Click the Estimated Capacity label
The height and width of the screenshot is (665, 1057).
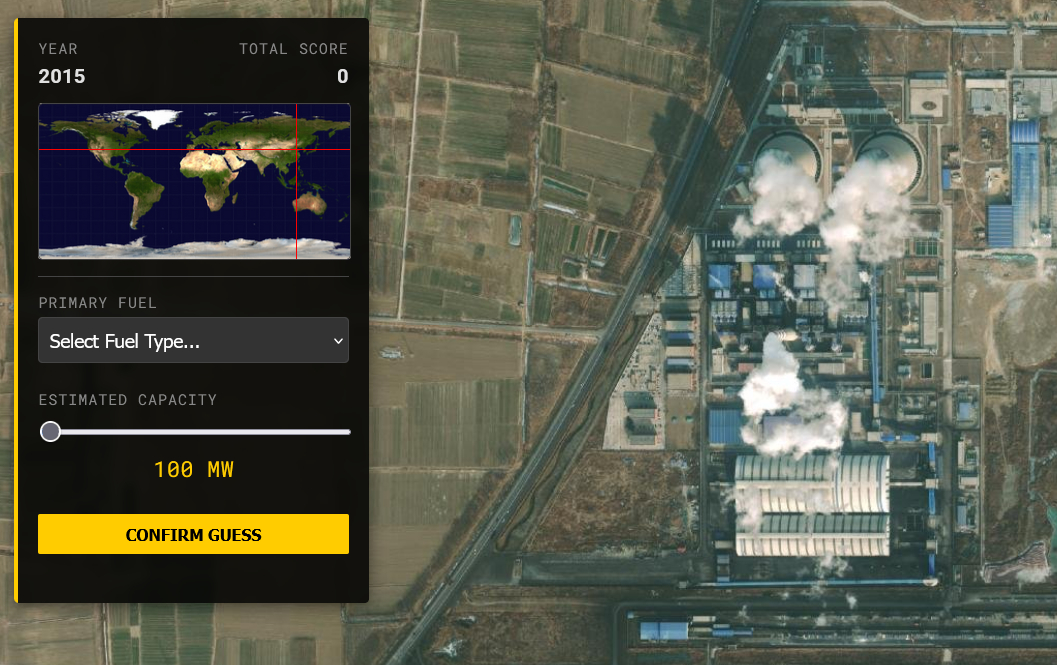click(127, 400)
